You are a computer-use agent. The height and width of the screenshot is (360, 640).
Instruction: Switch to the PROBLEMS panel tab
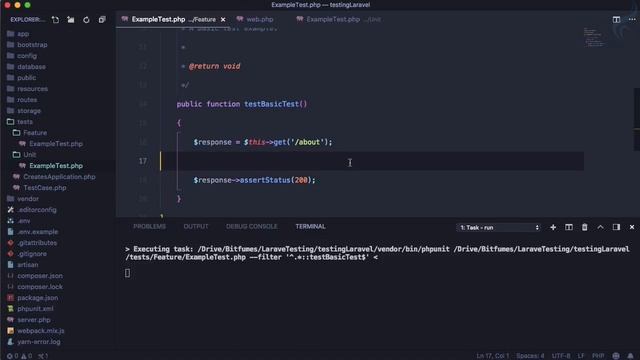(x=149, y=227)
